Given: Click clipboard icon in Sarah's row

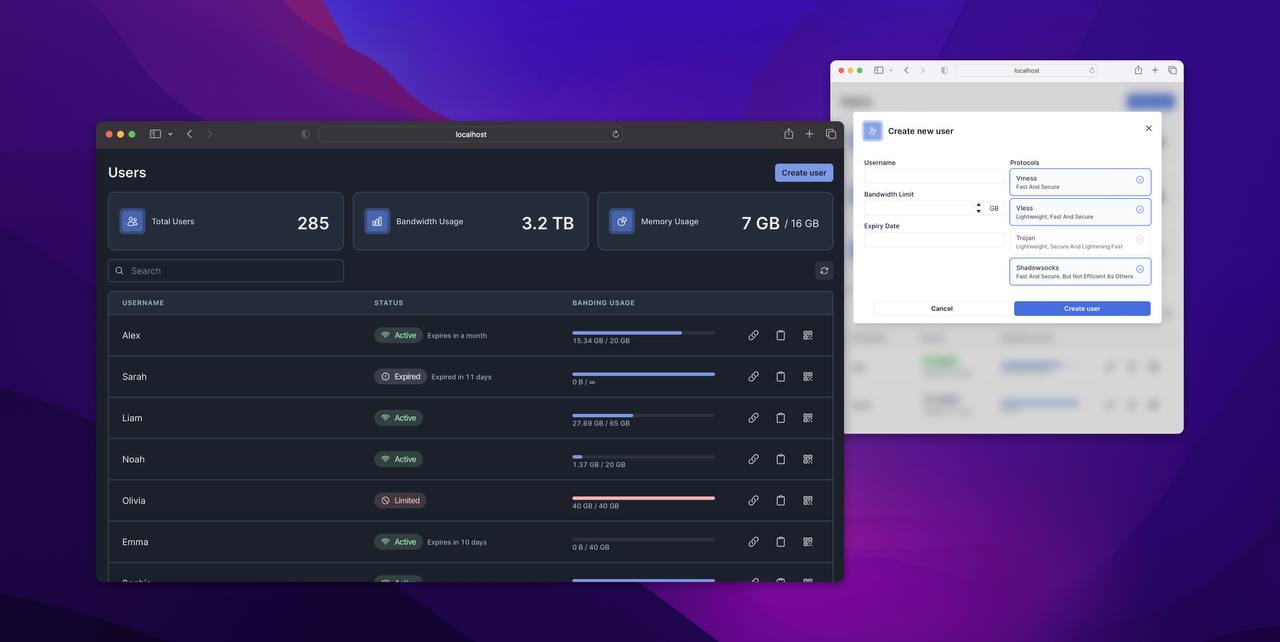Looking at the screenshot, I should click(x=781, y=377).
